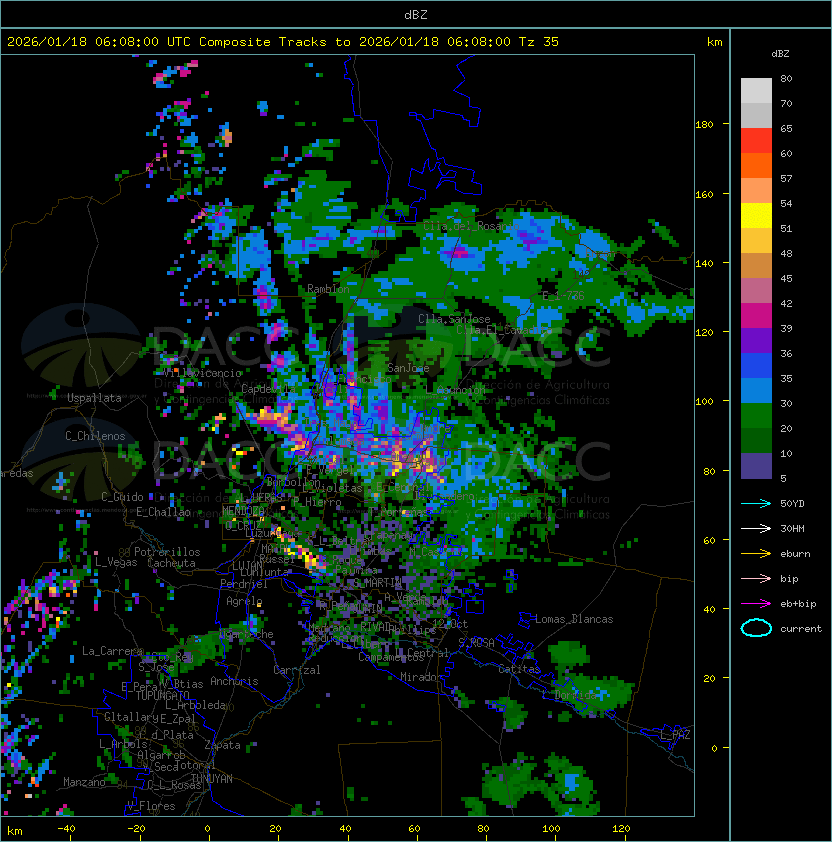Click the pink bip arrow in legend
The height and width of the screenshot is (842, 832).
756,578
